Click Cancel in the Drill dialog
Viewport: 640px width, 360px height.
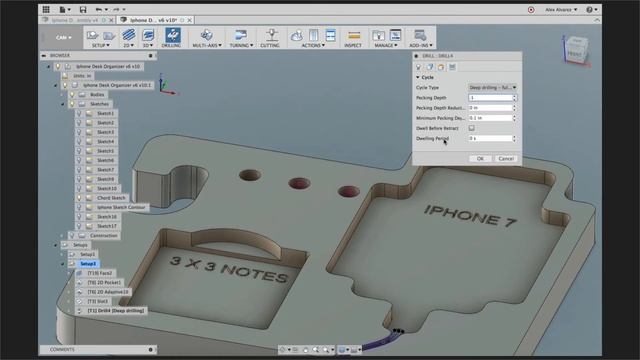point(506,158)
